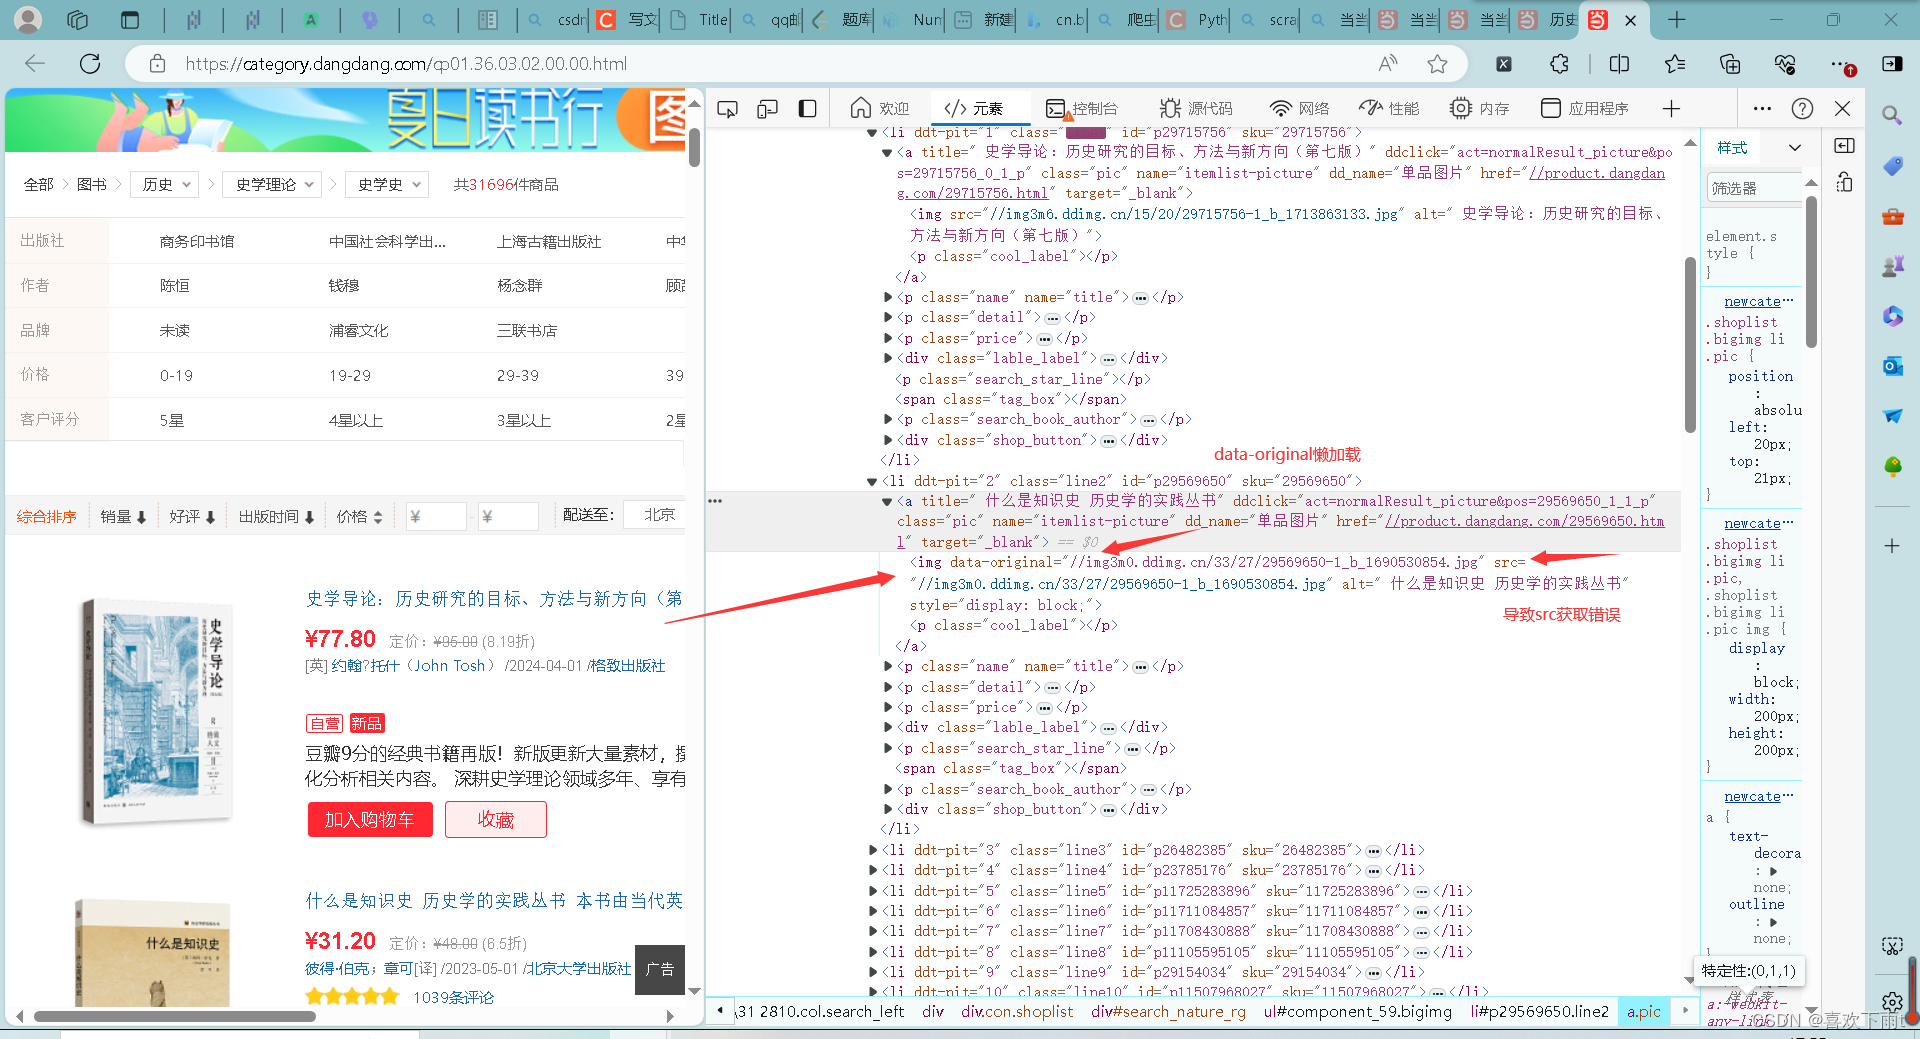Expand the li ddt-pit="9" element node
Screen dimensions: 1920x1039
(872, 972)
